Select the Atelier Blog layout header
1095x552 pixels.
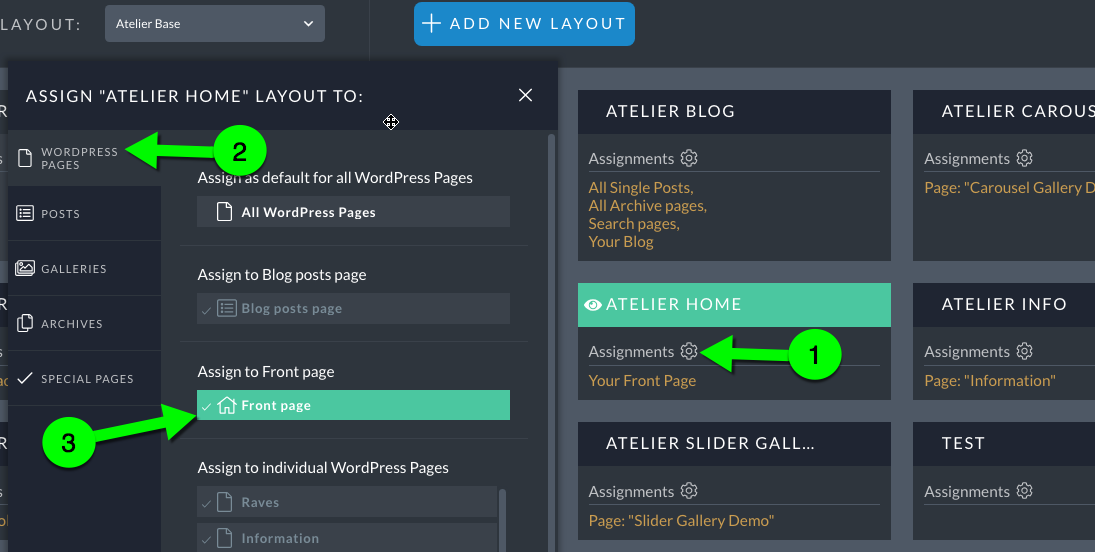click(x=734, y=112)
